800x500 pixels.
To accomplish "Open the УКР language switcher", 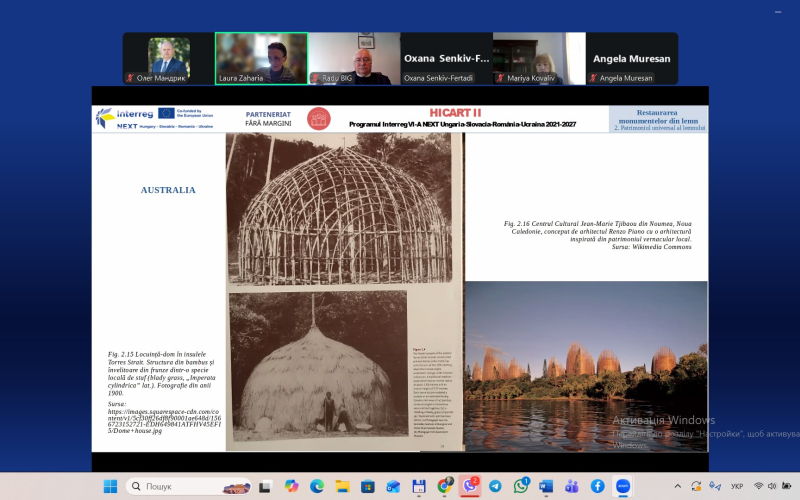I will pyautogui.click(x=736, y=486).
